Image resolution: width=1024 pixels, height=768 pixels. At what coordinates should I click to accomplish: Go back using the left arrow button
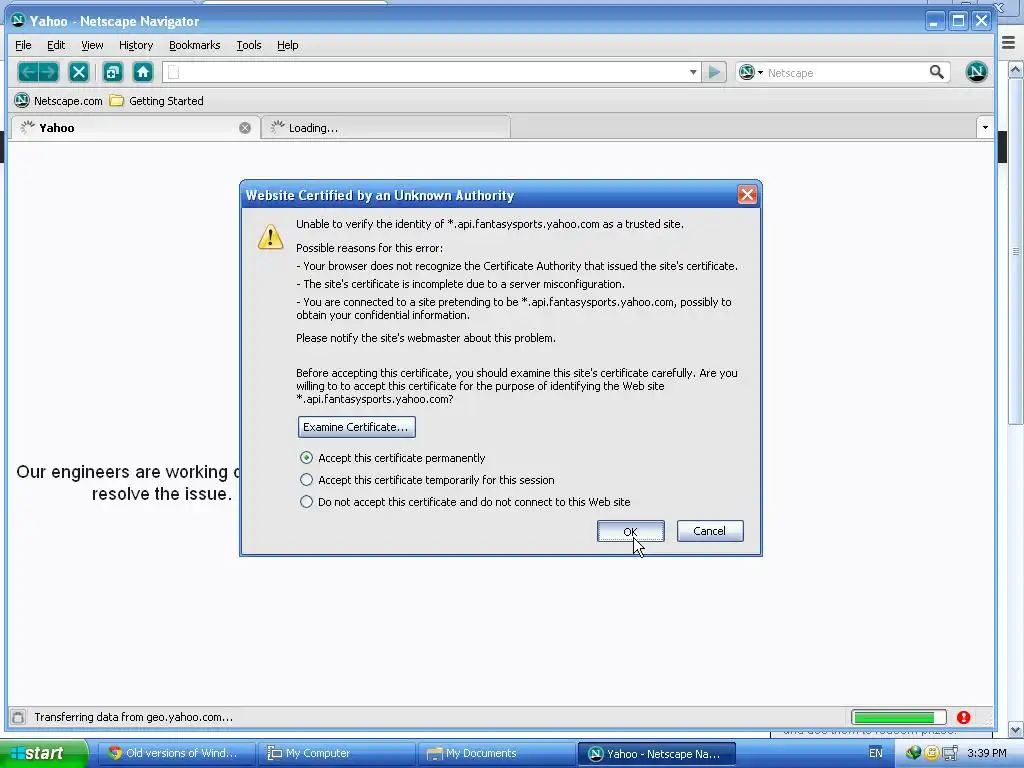click(28, 72)
